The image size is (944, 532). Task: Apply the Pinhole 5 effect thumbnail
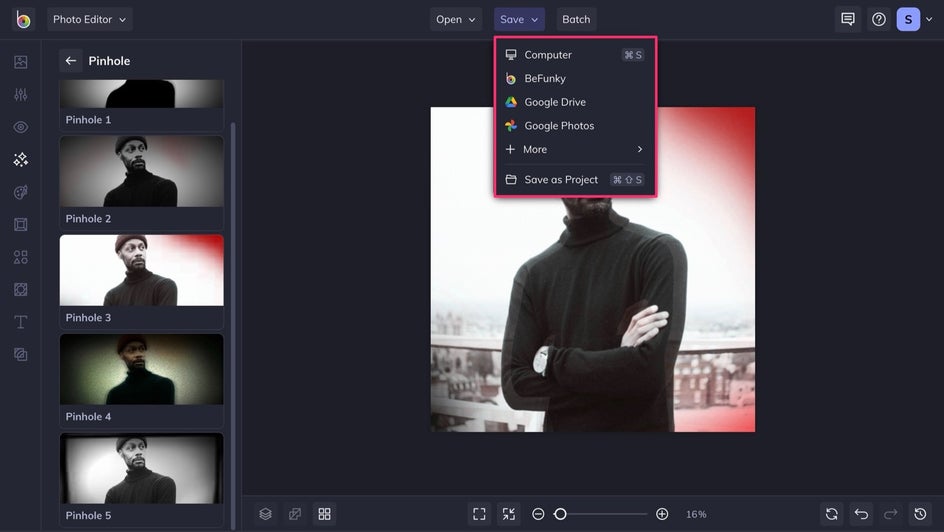(x=141, y=468)
